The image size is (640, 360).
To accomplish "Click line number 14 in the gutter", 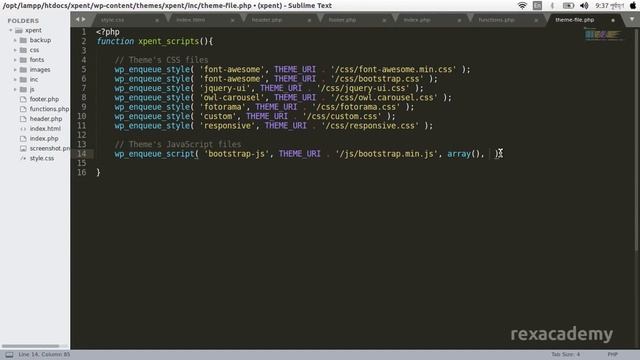I will point(82,154).
